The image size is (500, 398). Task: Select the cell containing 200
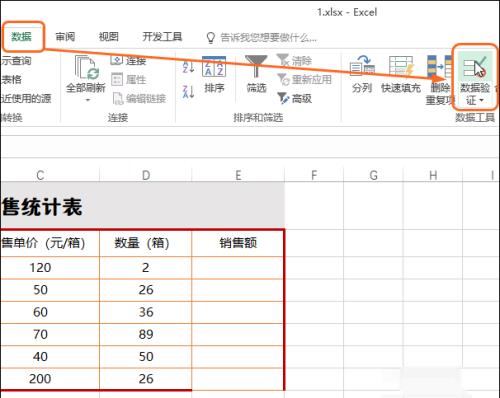[x=50, y=379]
